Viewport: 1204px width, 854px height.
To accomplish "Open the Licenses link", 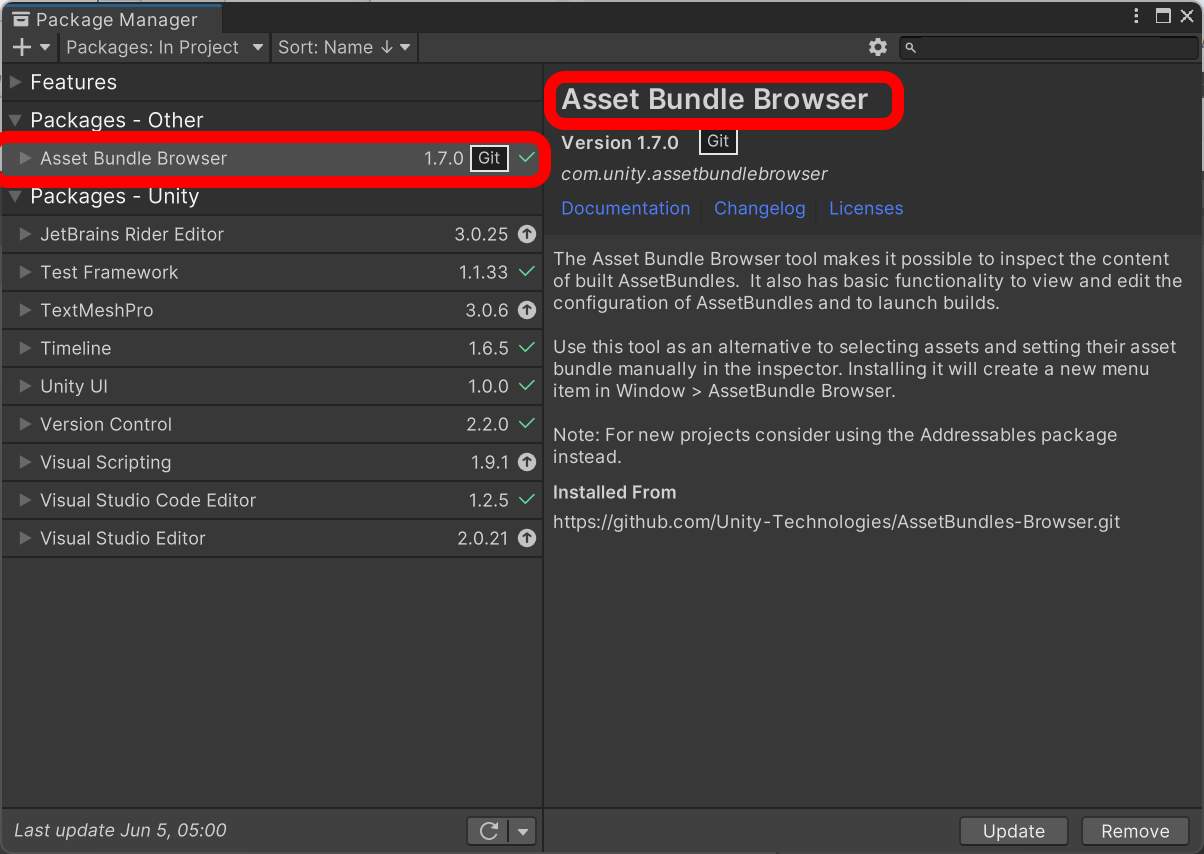I will pos(866,208).
